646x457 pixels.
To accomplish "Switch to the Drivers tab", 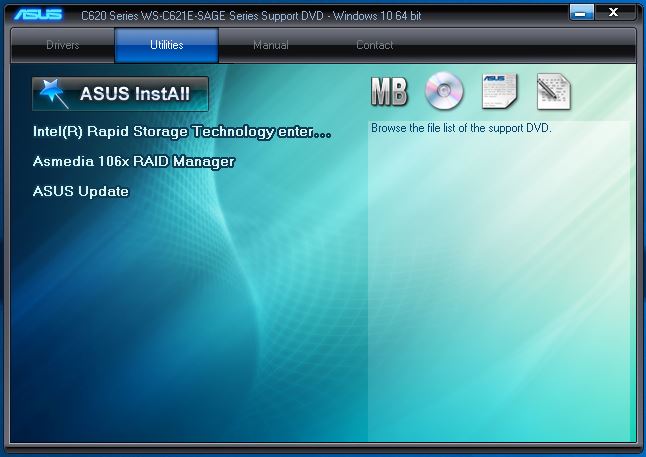I will pyautogui.click(x=63, y=45).
